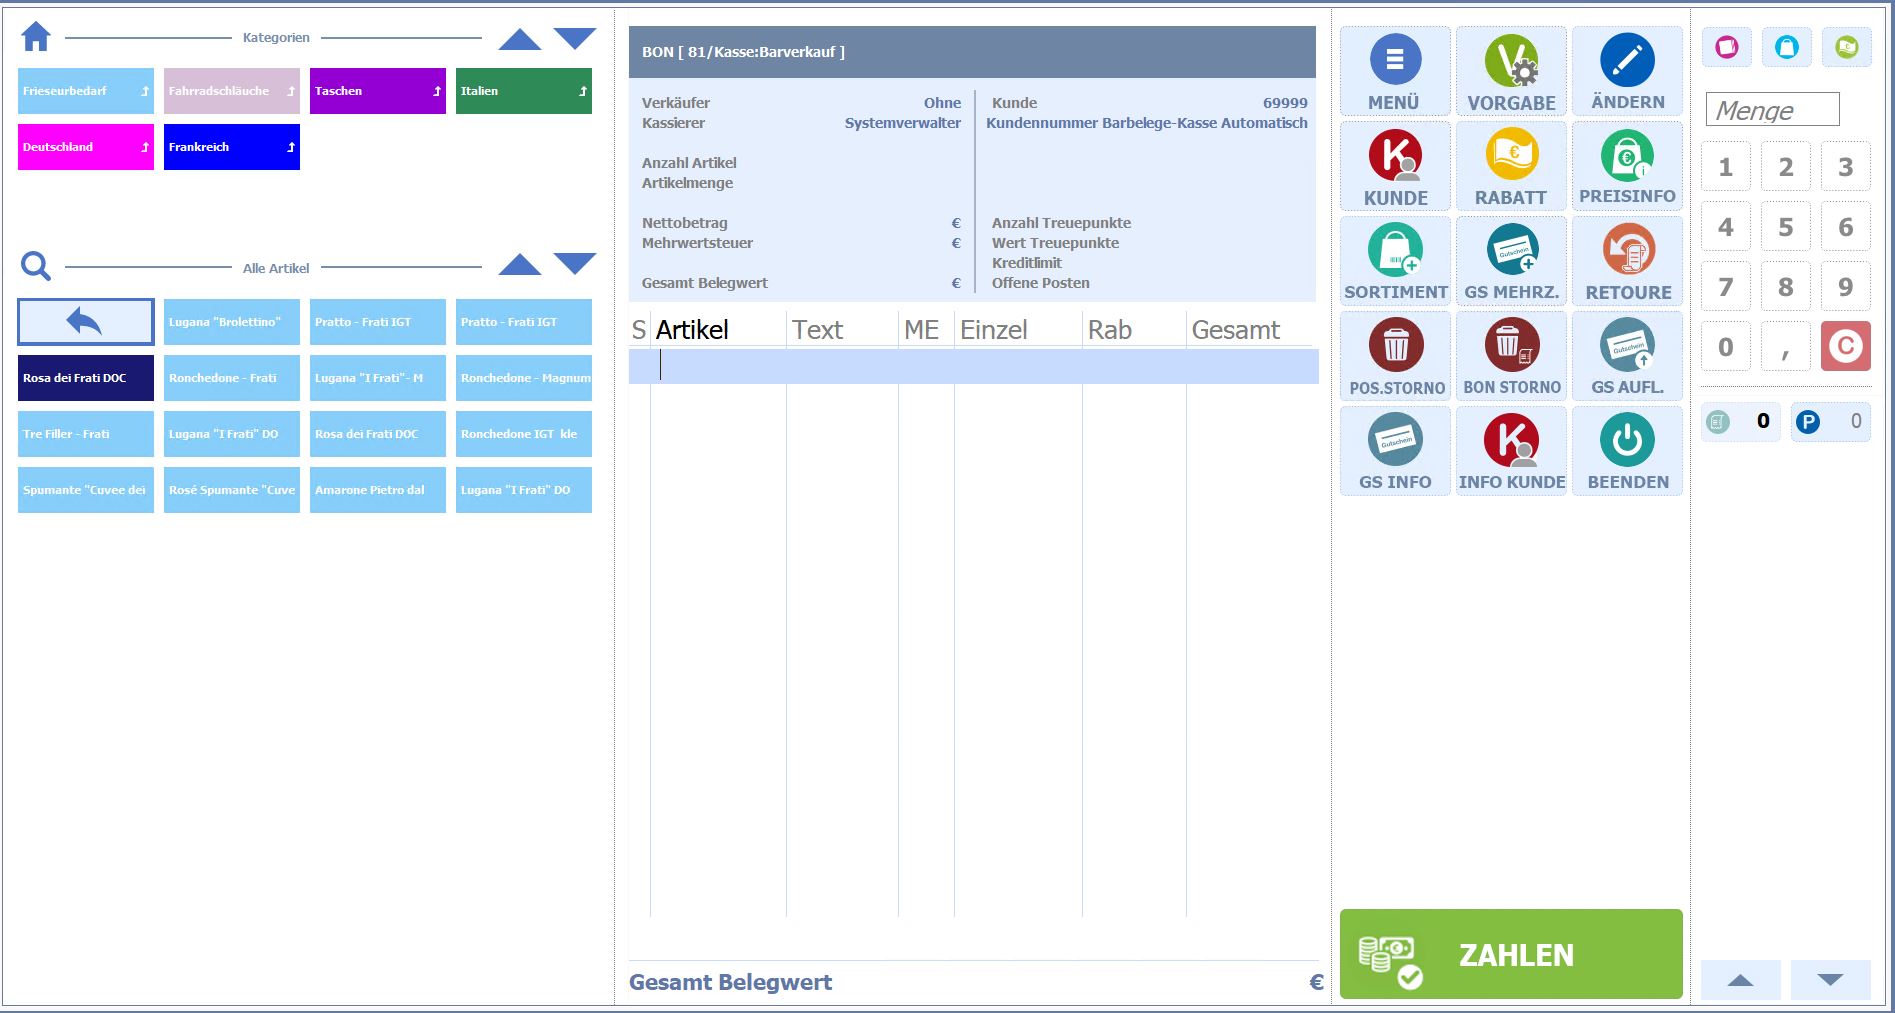
Task: Open the Friseurbedarf category
Action: pos(86,91)
